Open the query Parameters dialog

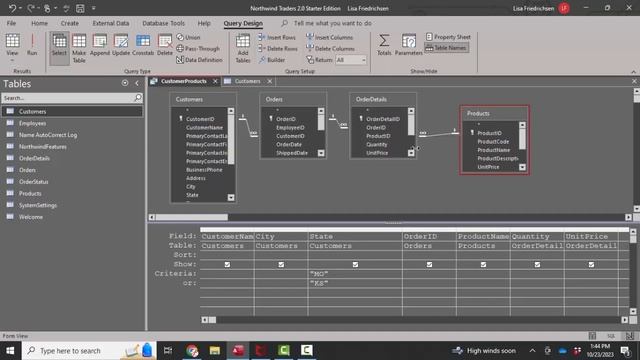[x=408, y=45]
